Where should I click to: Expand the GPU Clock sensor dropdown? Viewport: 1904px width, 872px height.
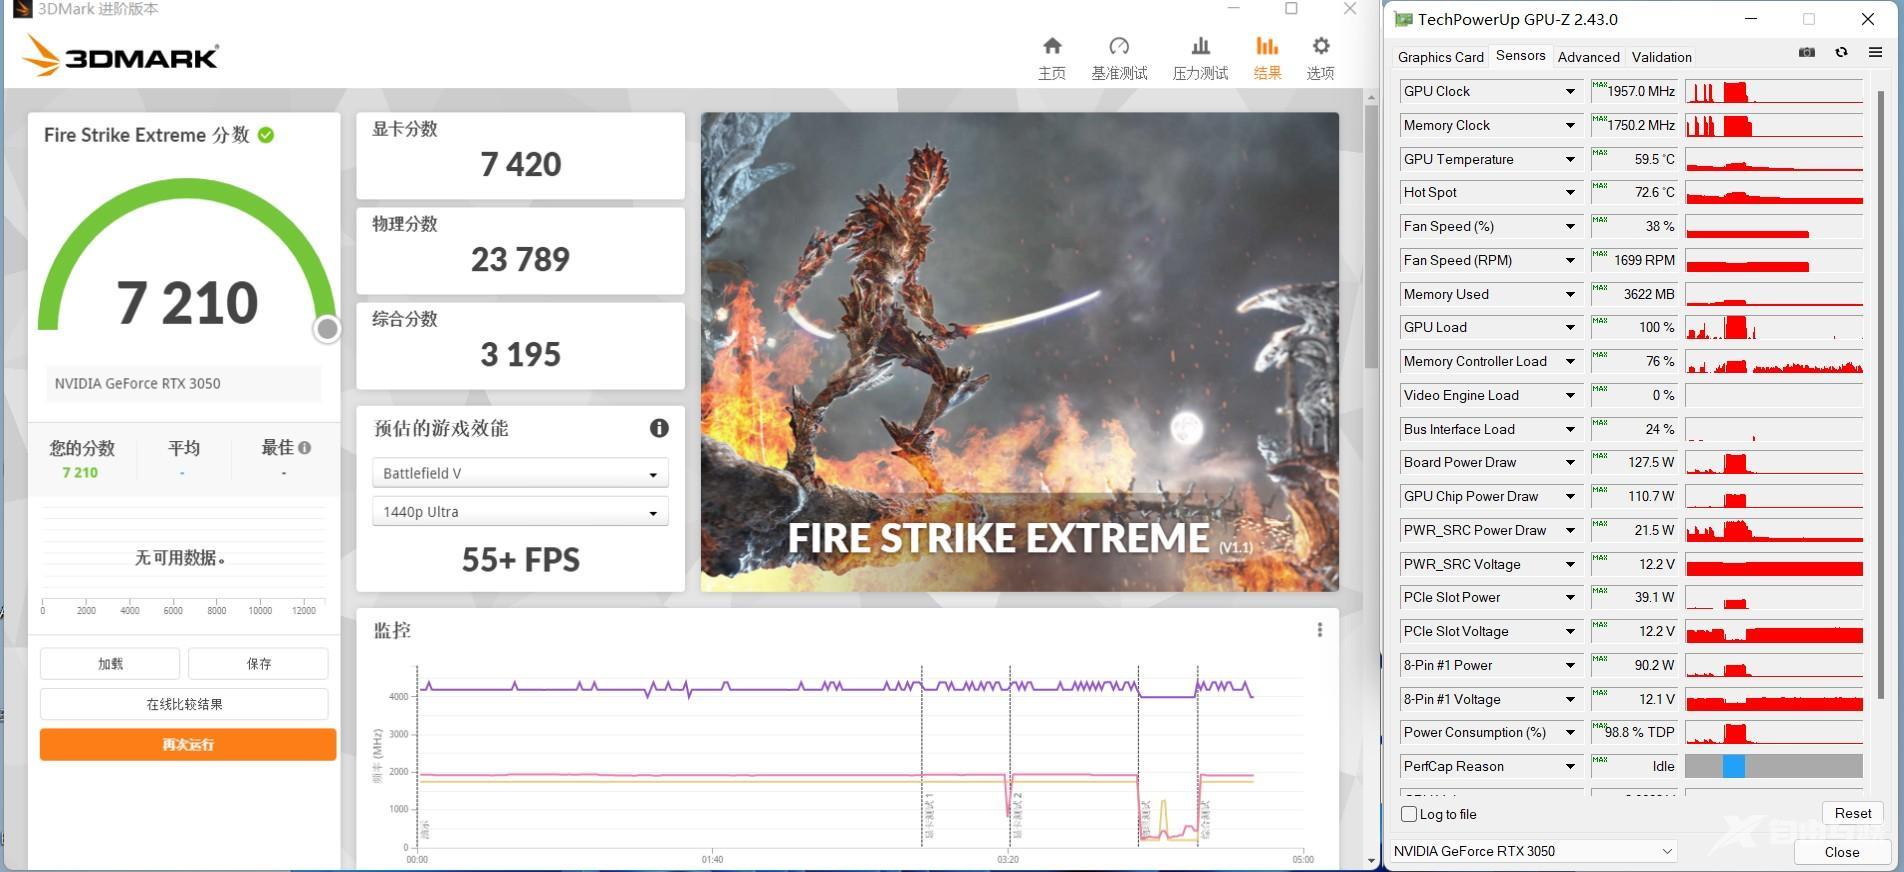pos(1569,92)
